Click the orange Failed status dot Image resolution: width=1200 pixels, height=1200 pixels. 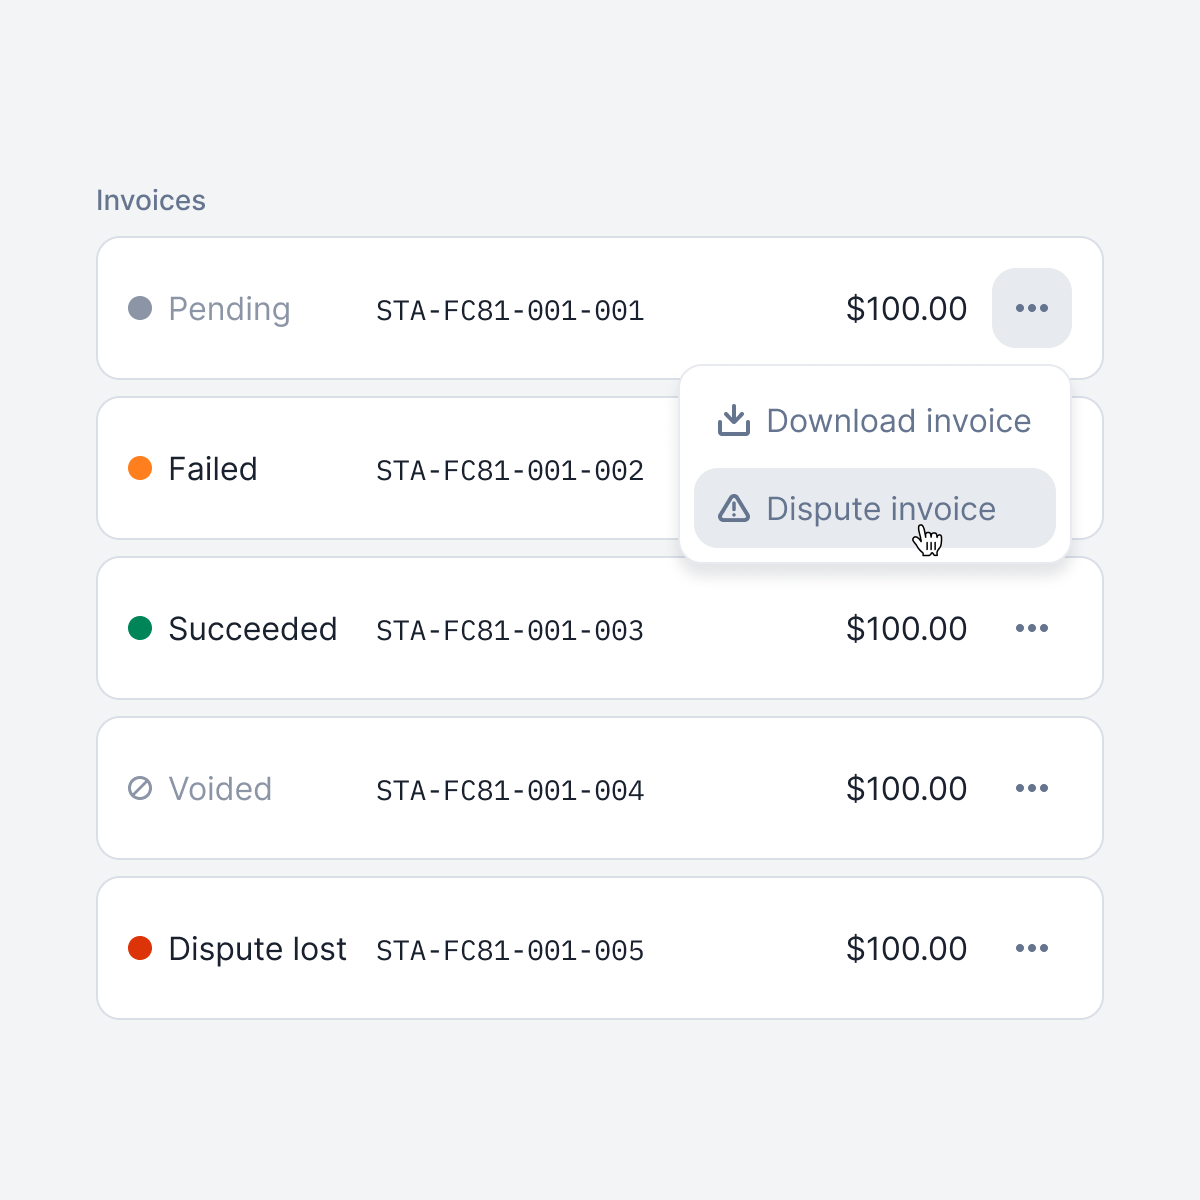click(x=140, y=468)
